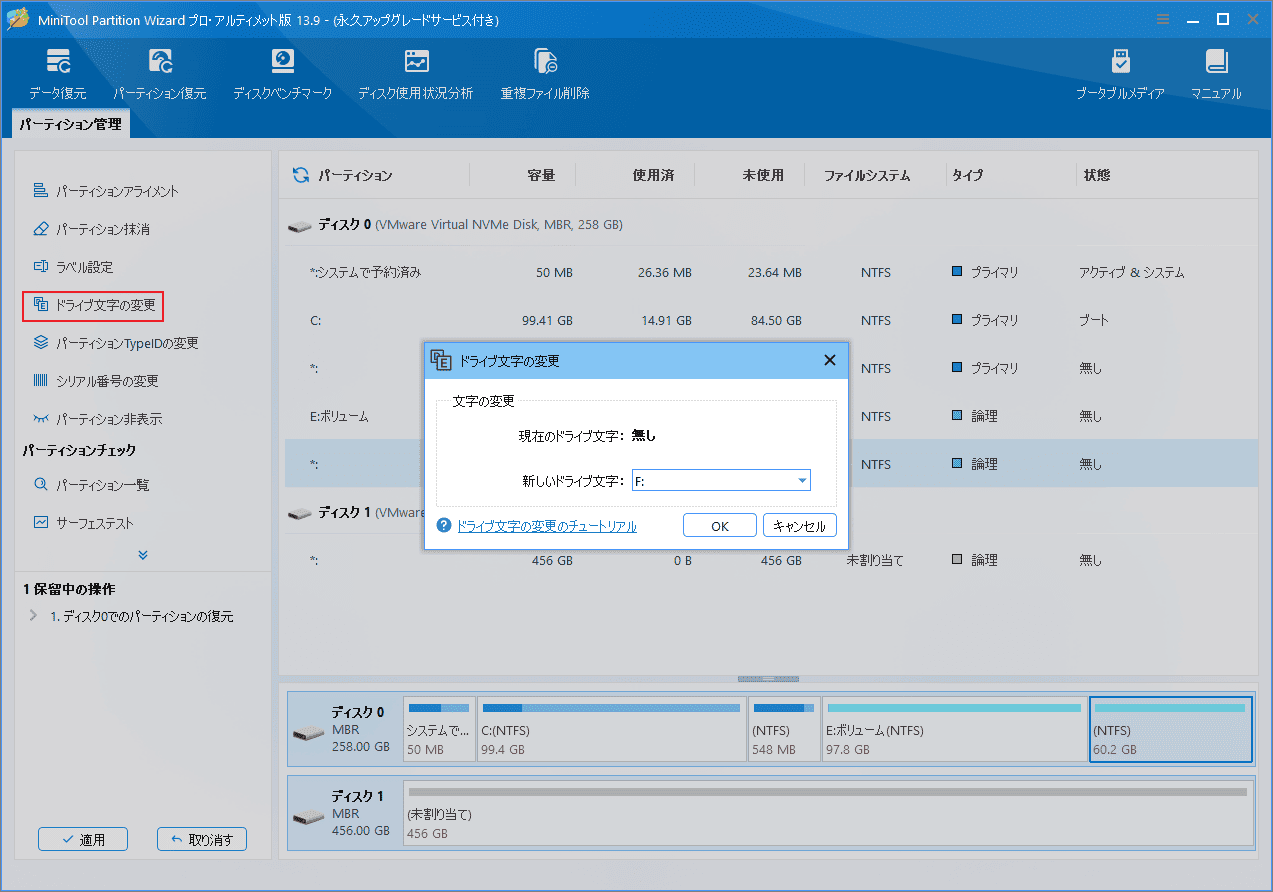Open 重複ファイル削除 duplicate file remover
The width and height of the screenshot is (1273, 892).
(x=545, y=74)
